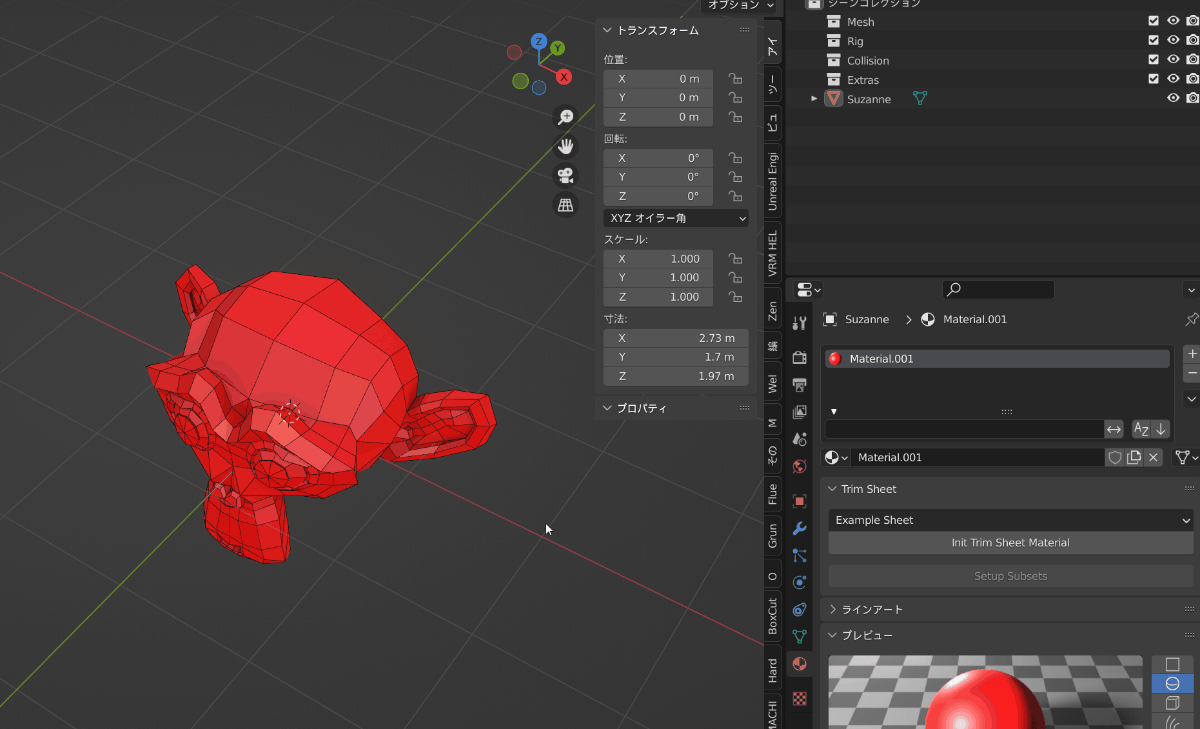Open the Object properties orange square tab
The image size is (1200, 729).
pos(799,500)
